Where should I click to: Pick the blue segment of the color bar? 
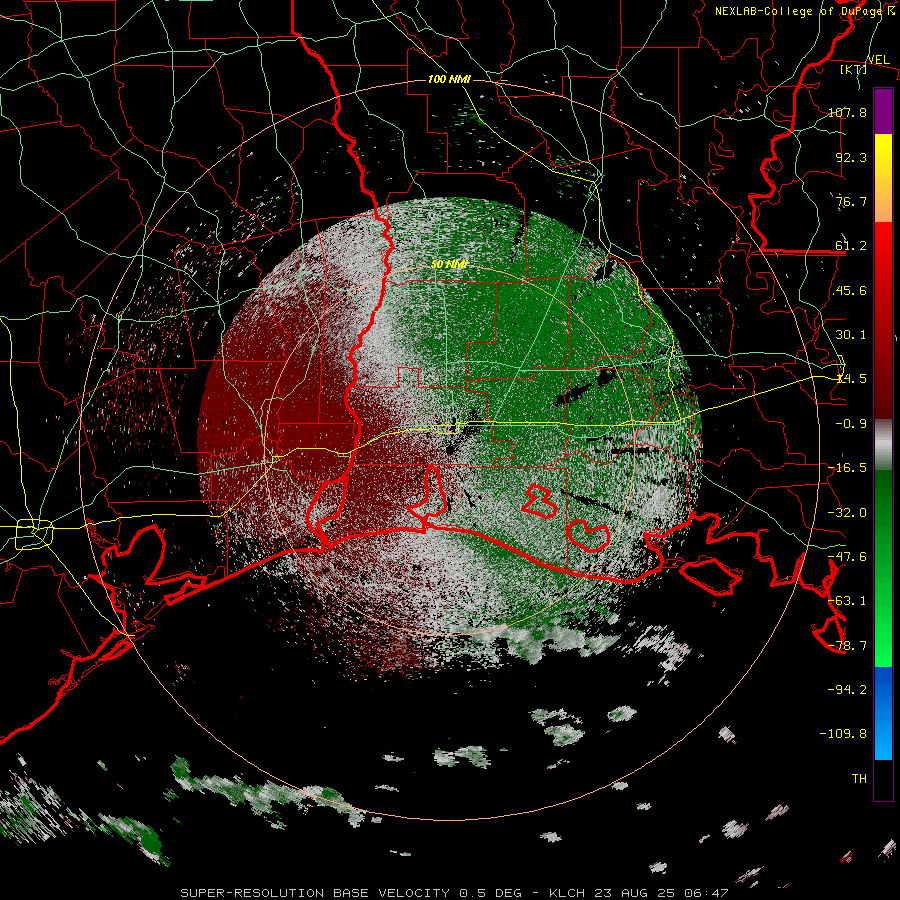pos(883,713)
